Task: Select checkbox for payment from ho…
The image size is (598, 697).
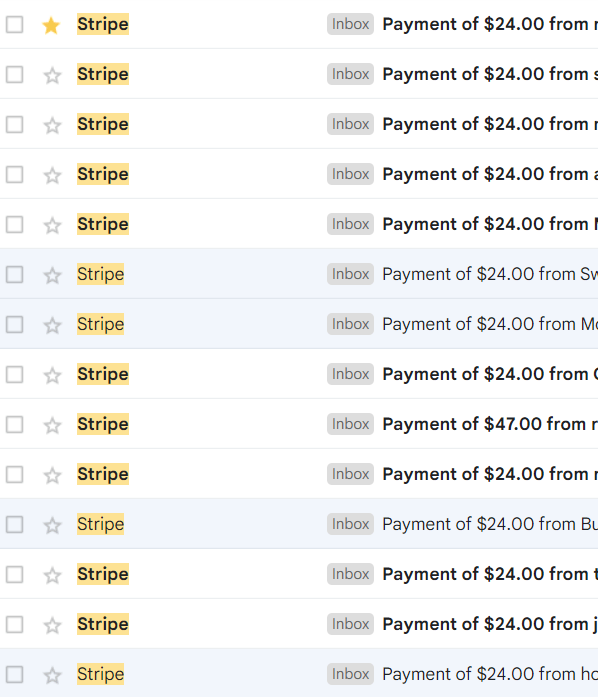Action: point(15,674)
